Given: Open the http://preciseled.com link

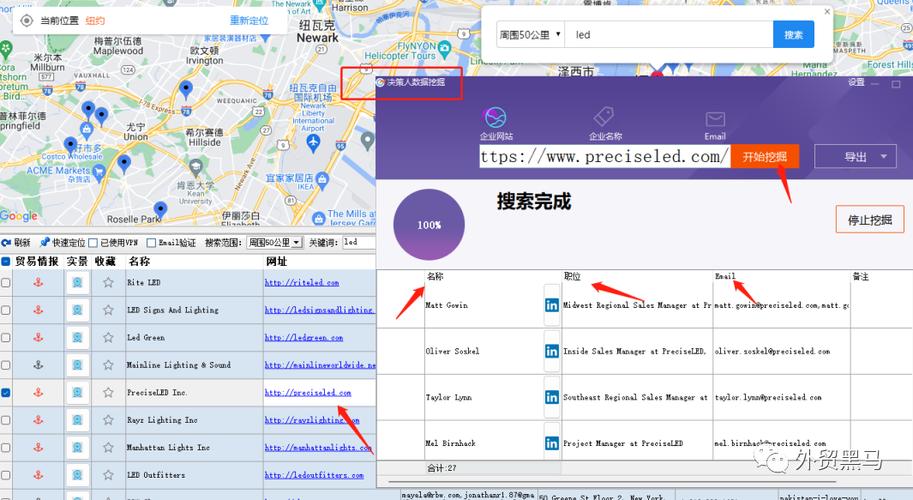Looking at the screenshot, I should point(308,393).
